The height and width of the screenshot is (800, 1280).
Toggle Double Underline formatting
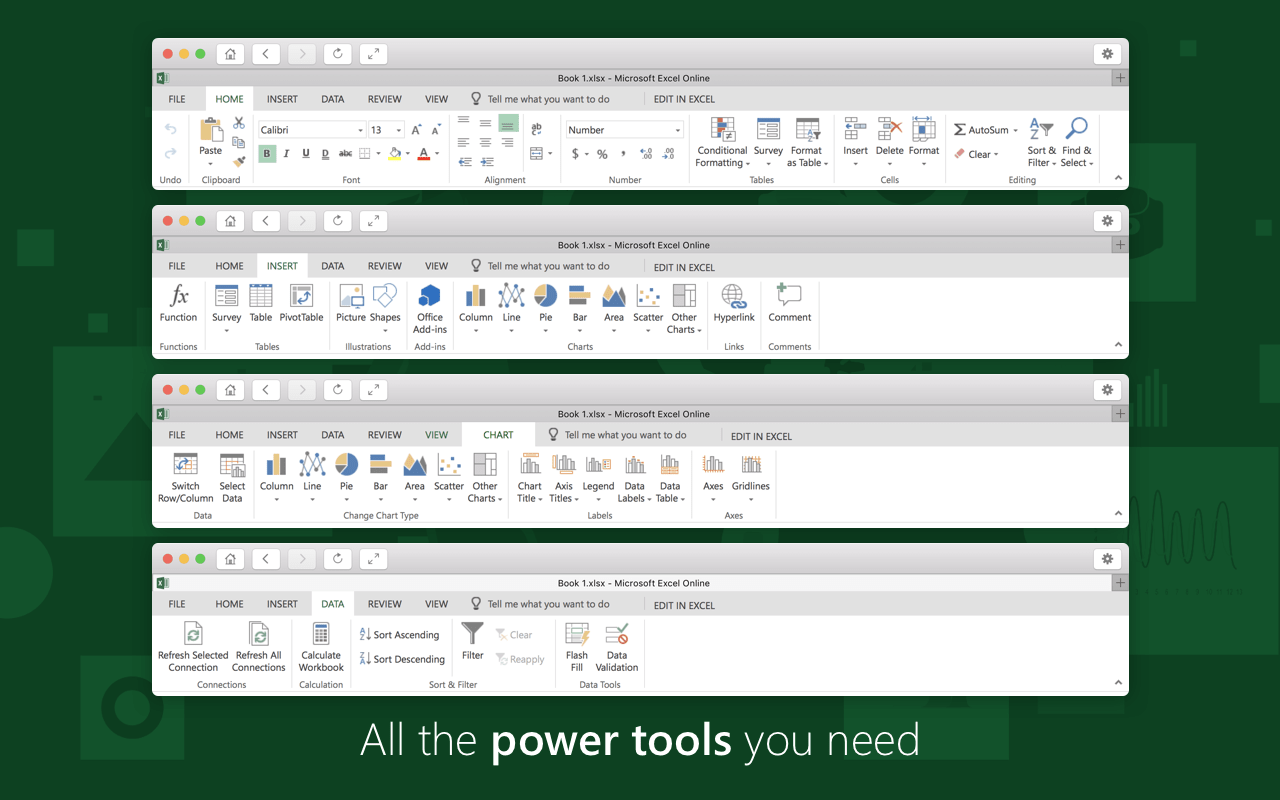click(x=326, y=153)
